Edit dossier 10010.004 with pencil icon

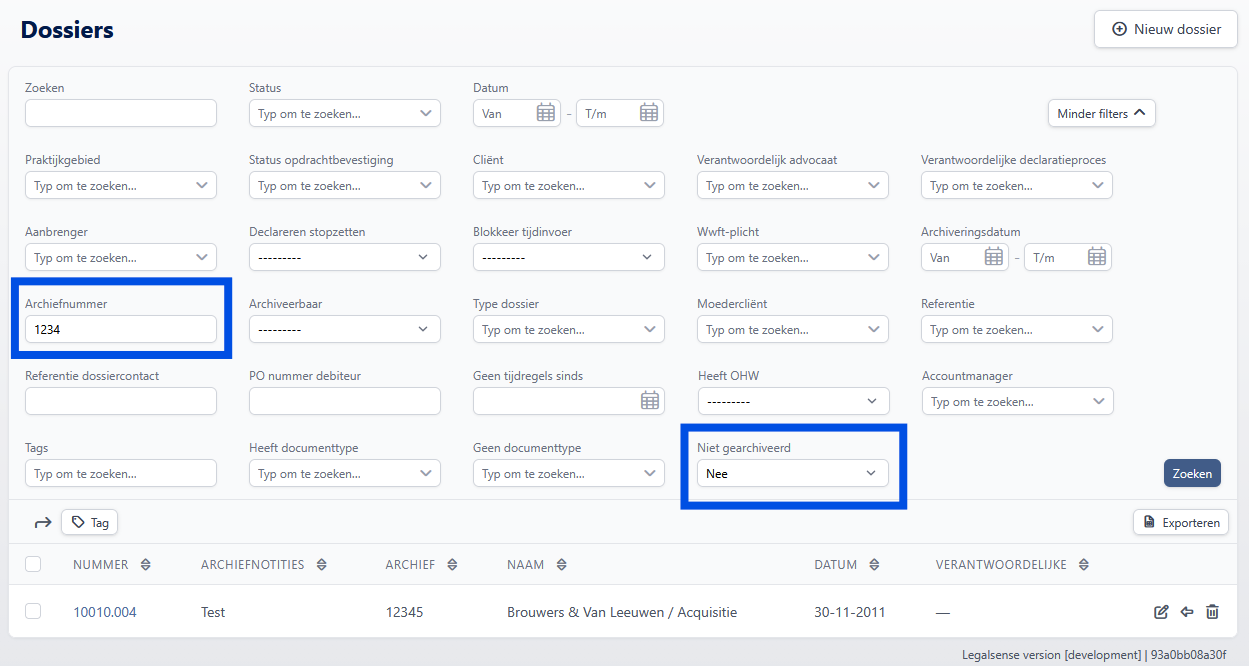tap(1161, 612)
